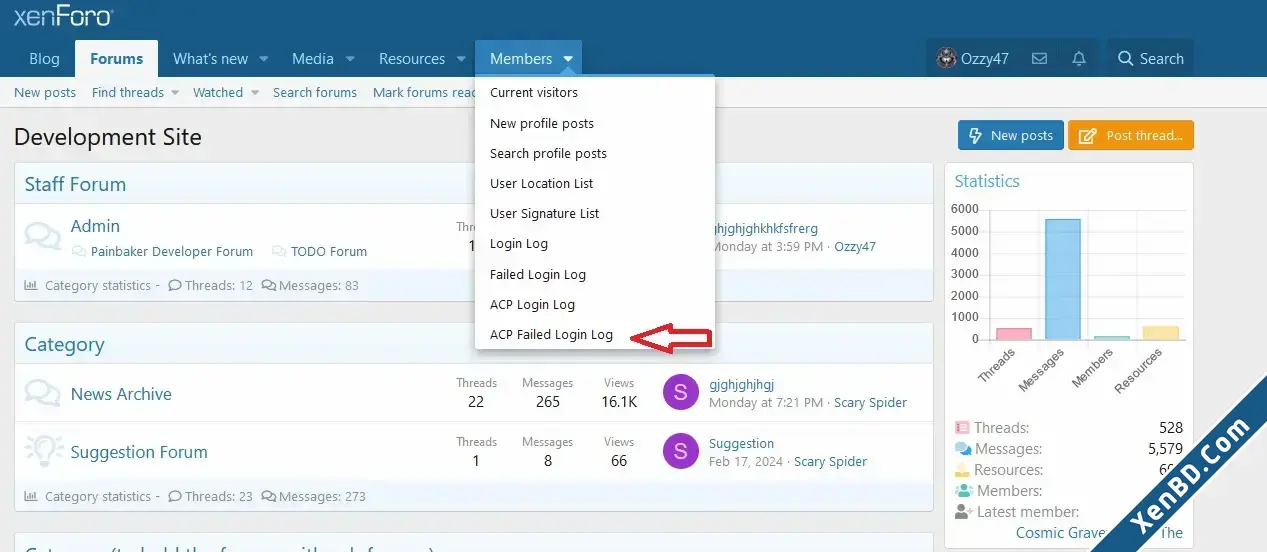Click the Threads statistics icon

click(x=962, y=428)
